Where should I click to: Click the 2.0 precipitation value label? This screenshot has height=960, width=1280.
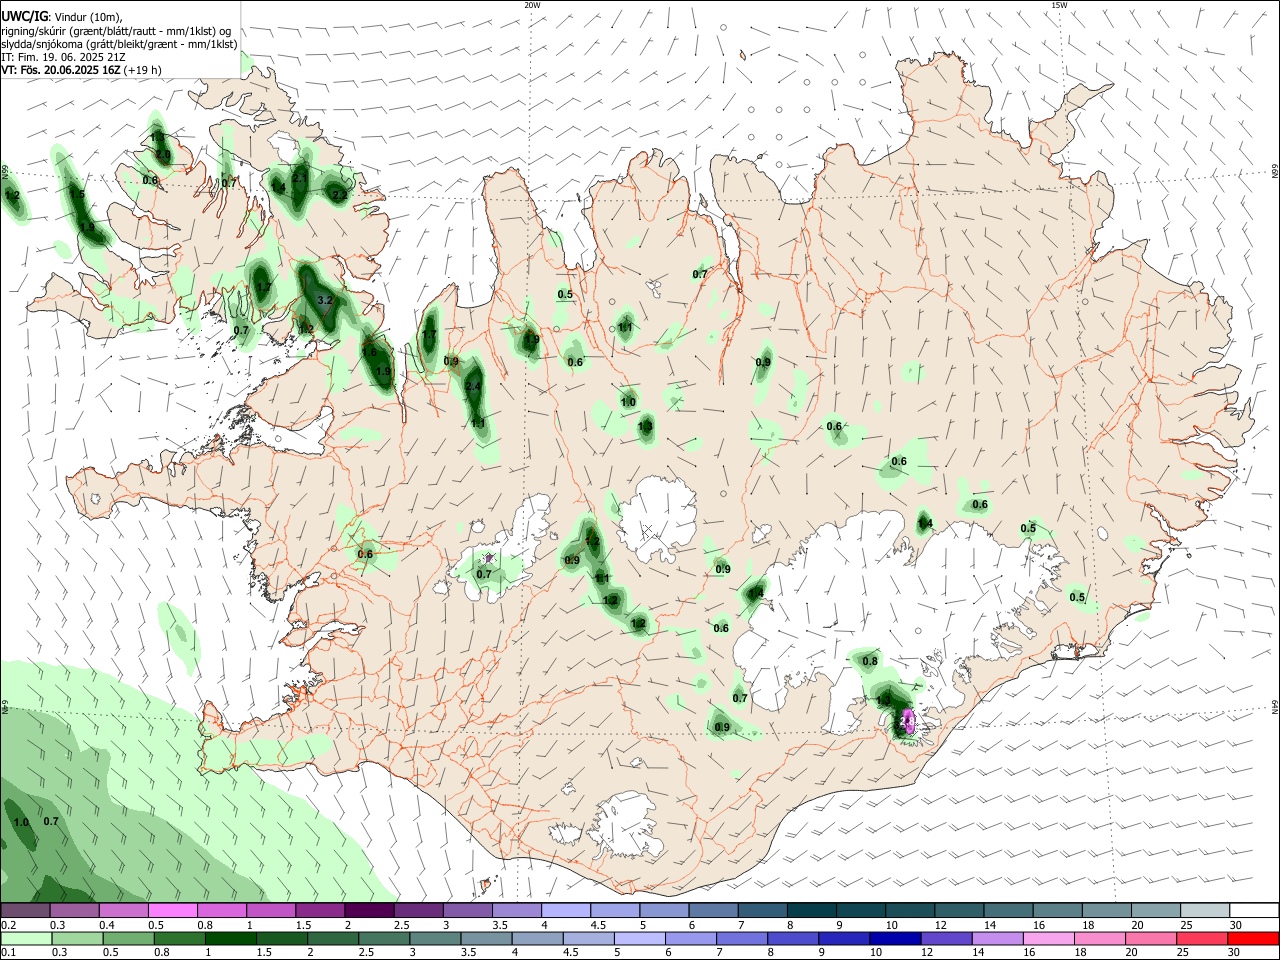[x=162, y=154]
